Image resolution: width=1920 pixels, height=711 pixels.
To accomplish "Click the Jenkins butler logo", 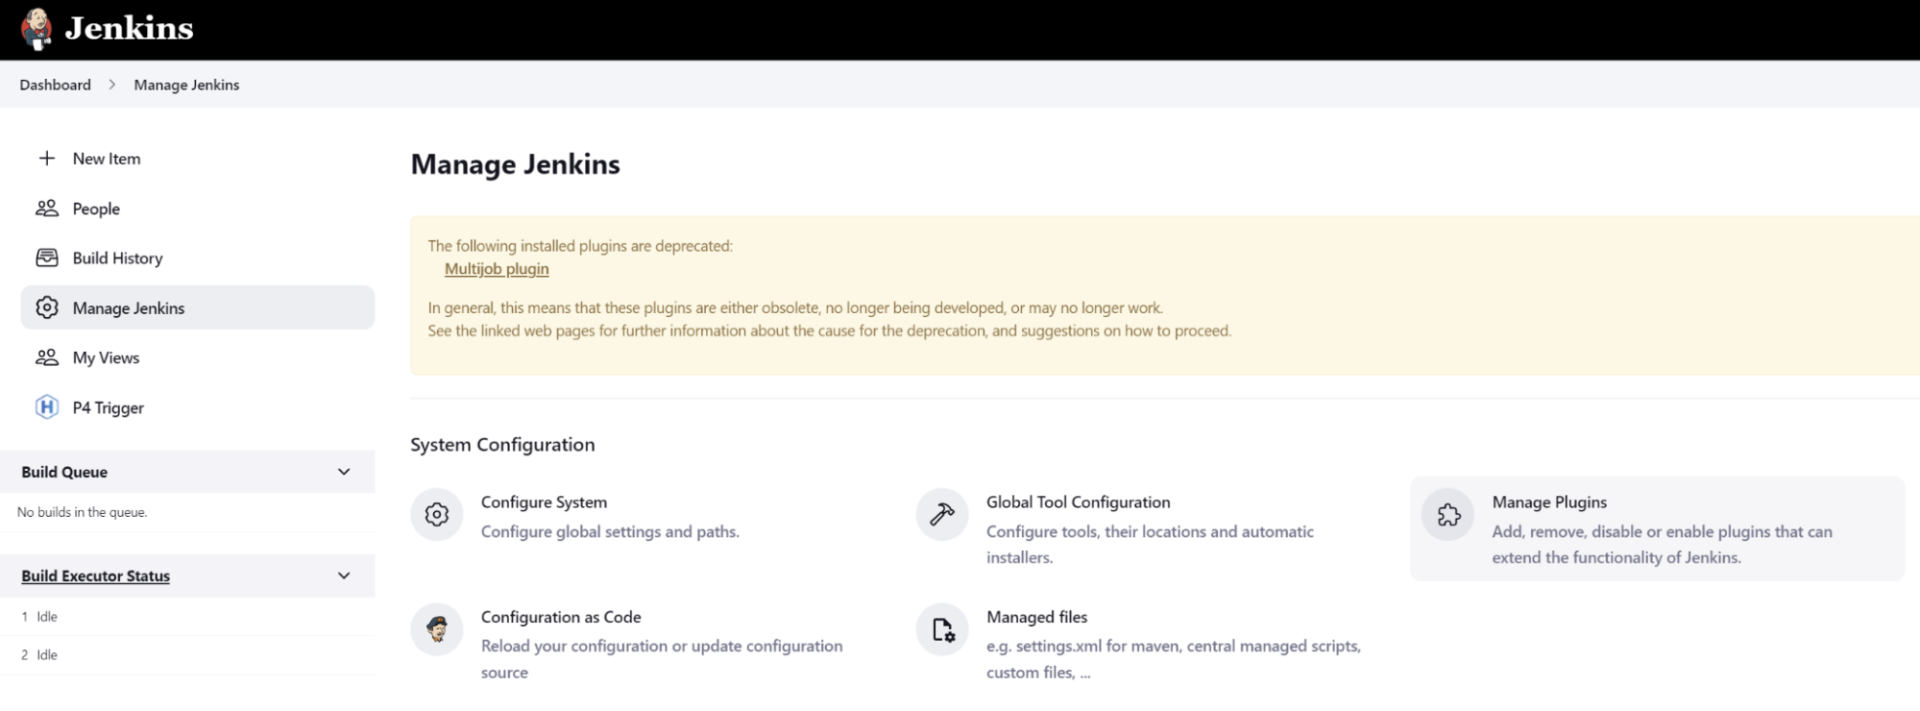I will (36, 28).
